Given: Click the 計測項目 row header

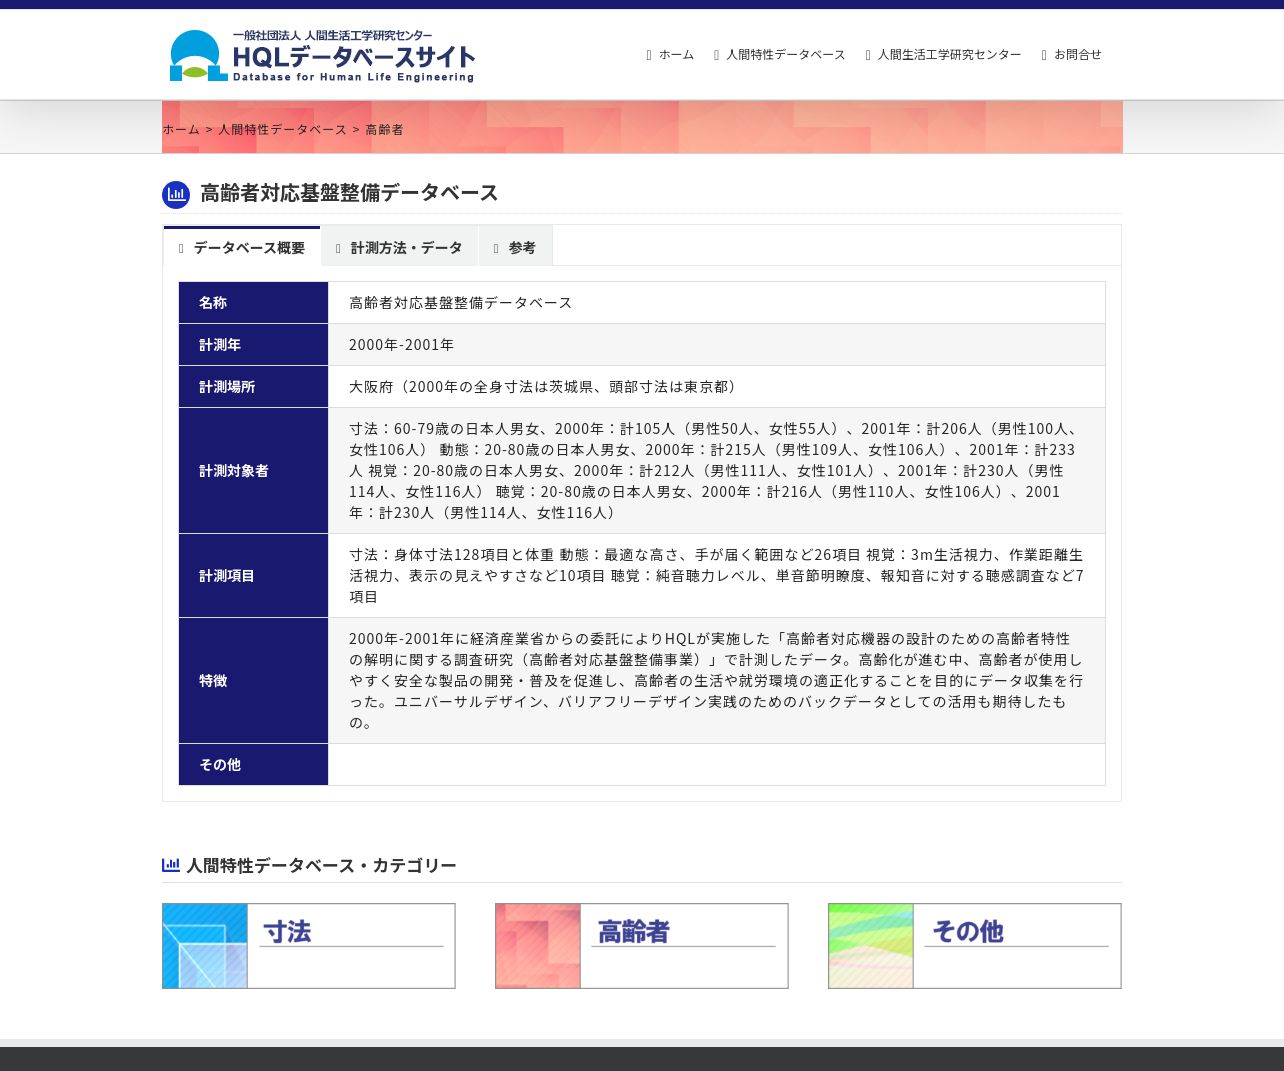Looking at the screenshot, I should coord(254,576).
